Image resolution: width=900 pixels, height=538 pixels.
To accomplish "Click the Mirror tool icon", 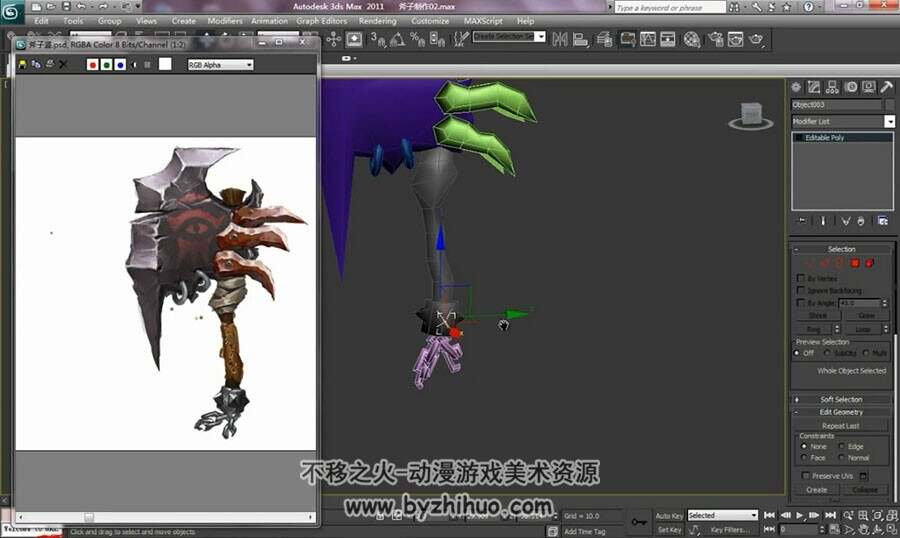I will [560, 39].
